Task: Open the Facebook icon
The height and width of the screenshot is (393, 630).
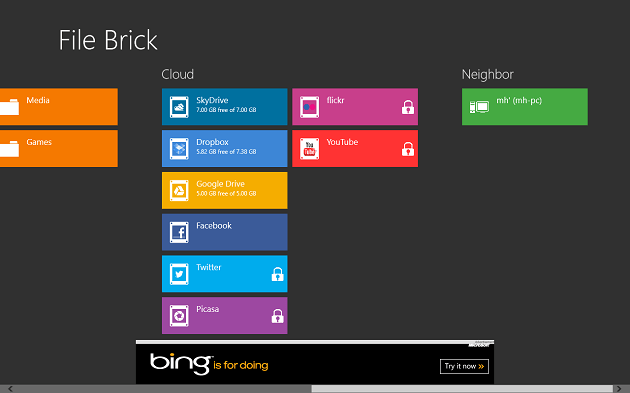Action: click(x=179, y=233)
